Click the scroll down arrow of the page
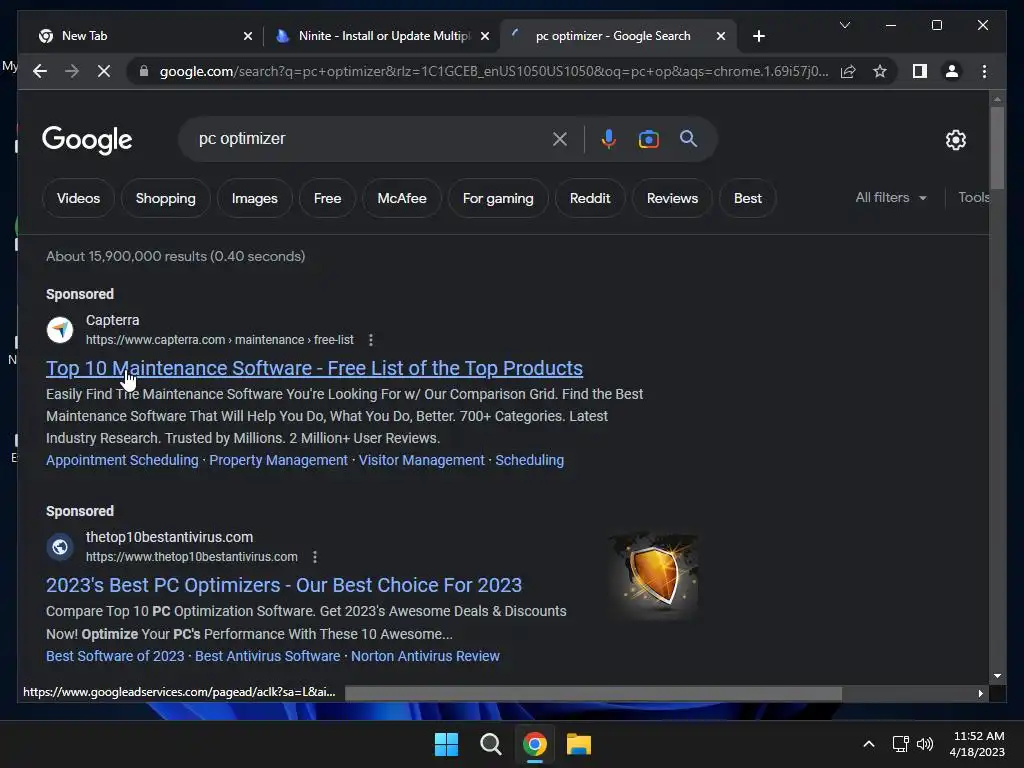The image size is (1024, 768). 997,676
